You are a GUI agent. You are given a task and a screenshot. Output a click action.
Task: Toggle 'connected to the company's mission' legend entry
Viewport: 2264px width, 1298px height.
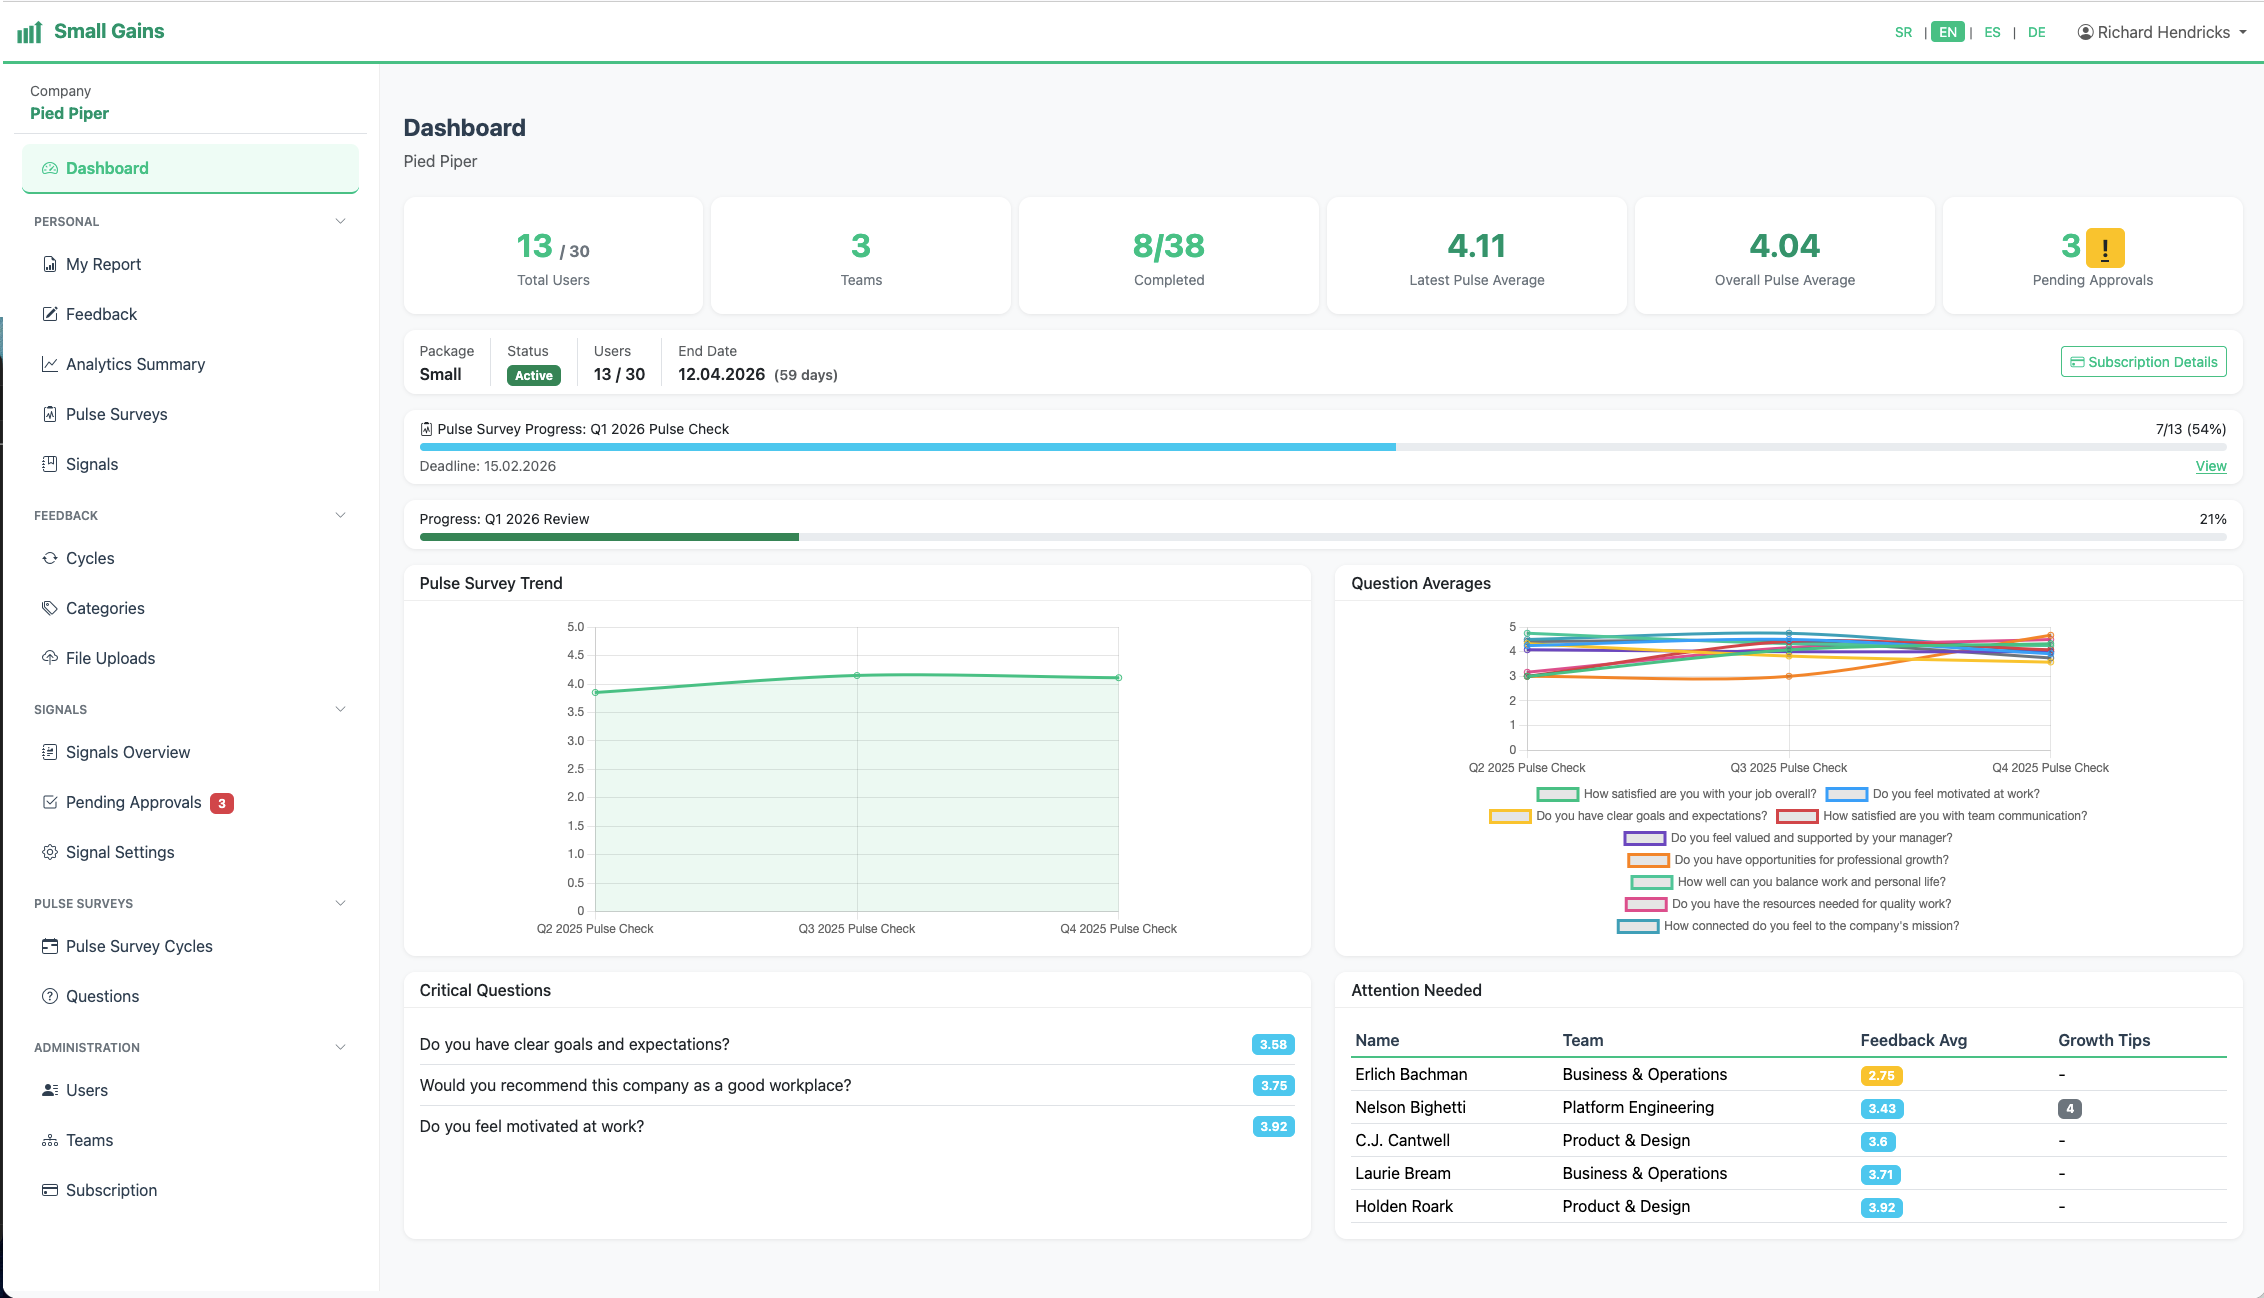(1788, 926)
